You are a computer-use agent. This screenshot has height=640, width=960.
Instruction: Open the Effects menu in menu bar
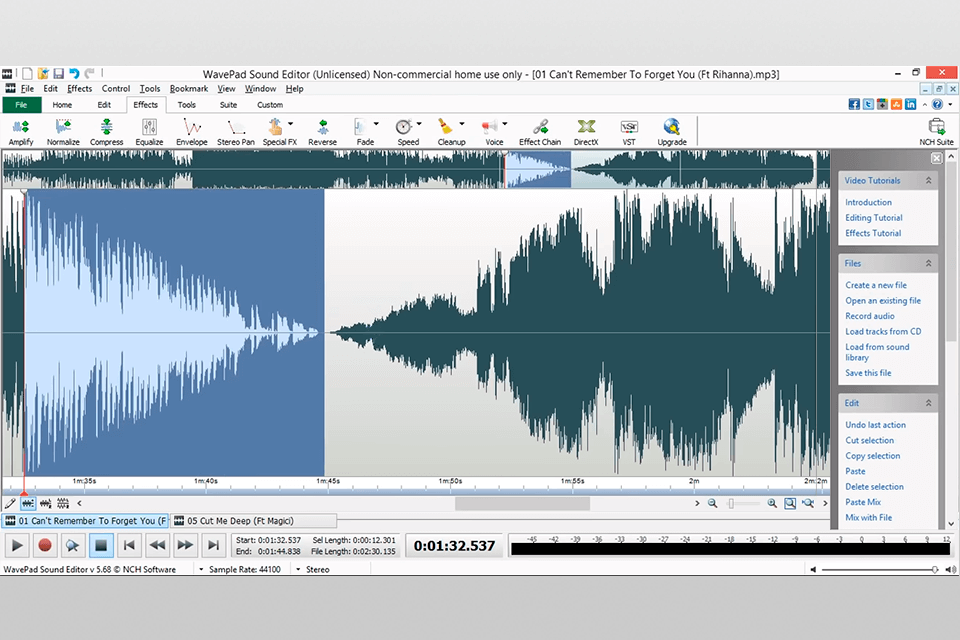coord(80,89)
